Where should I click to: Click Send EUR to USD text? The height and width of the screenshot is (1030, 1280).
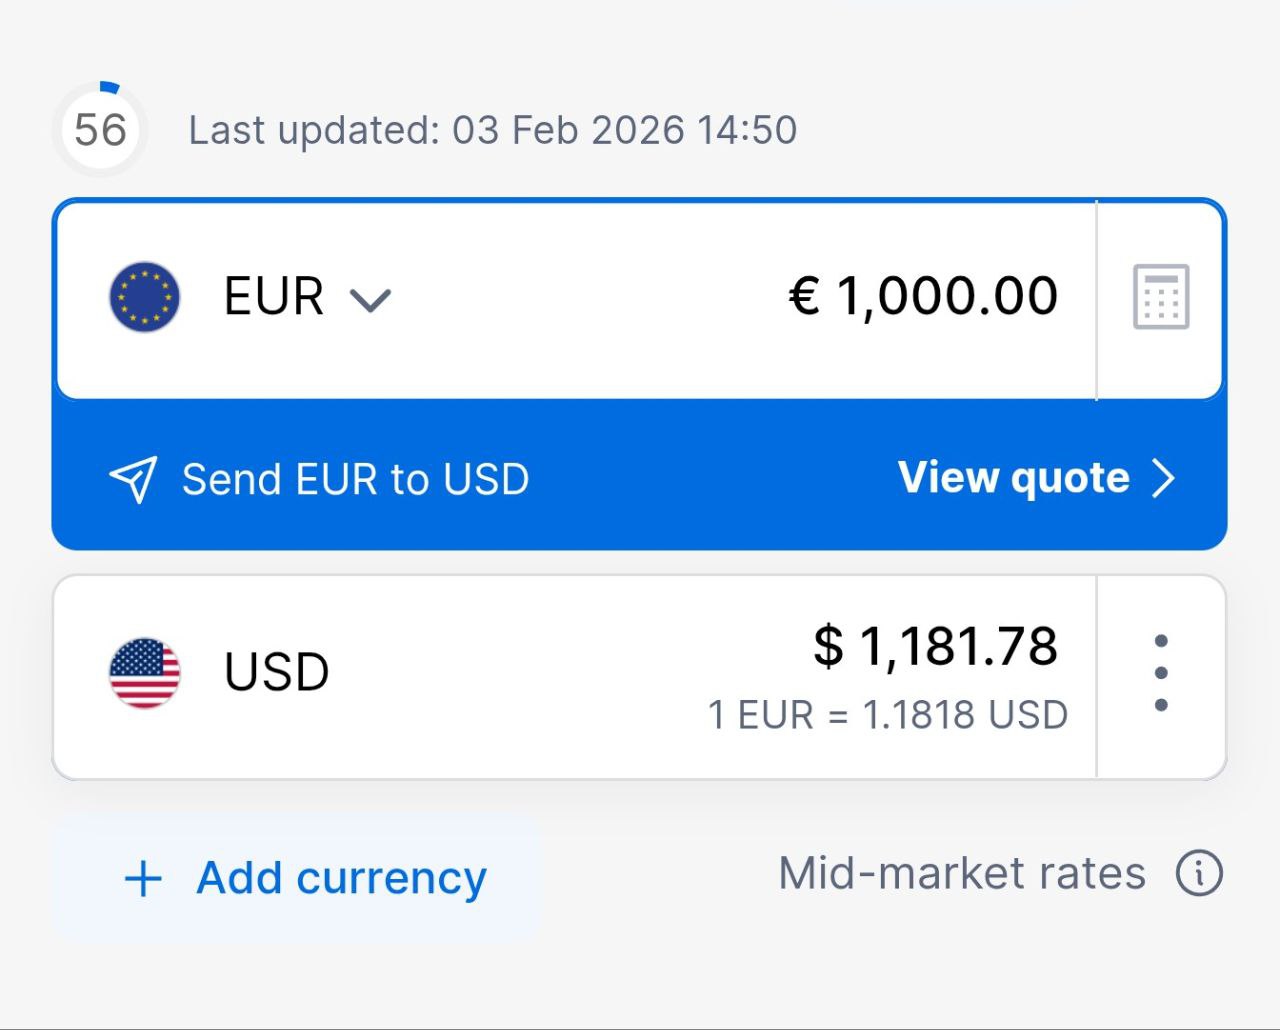coord(355,480)
